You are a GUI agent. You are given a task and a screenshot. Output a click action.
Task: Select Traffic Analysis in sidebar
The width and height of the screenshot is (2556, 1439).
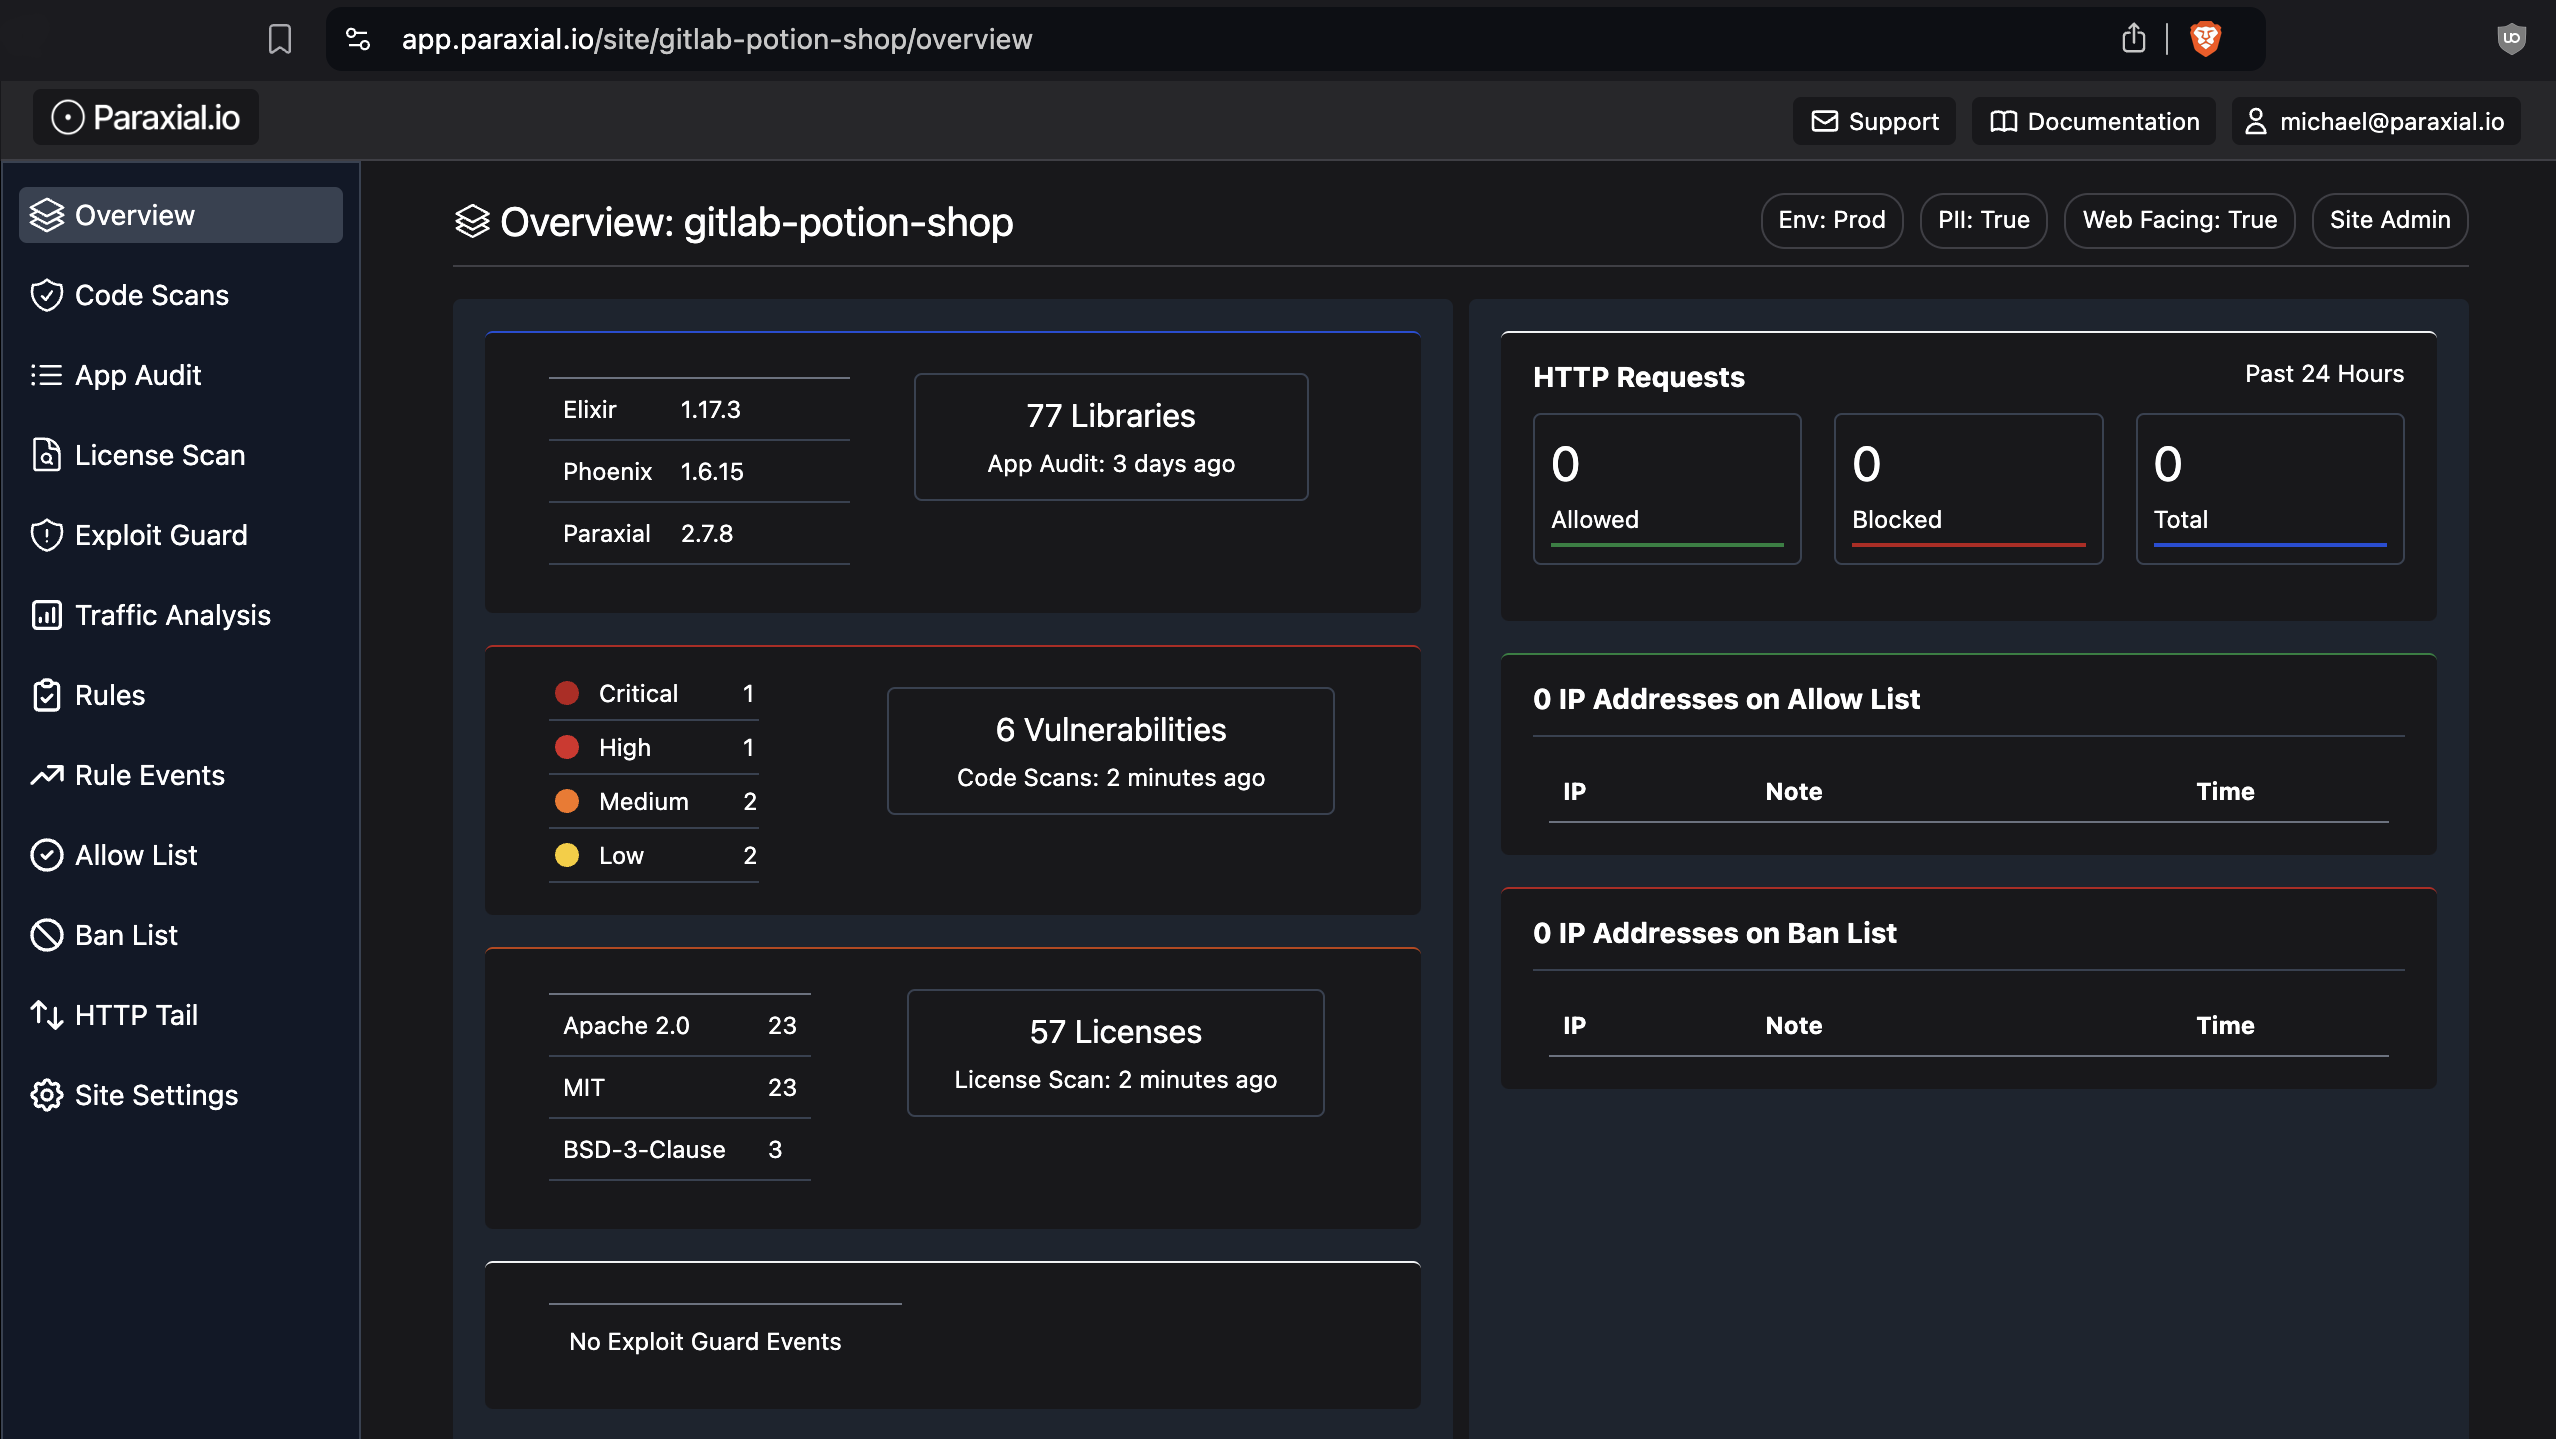click(x=181, y=615)
